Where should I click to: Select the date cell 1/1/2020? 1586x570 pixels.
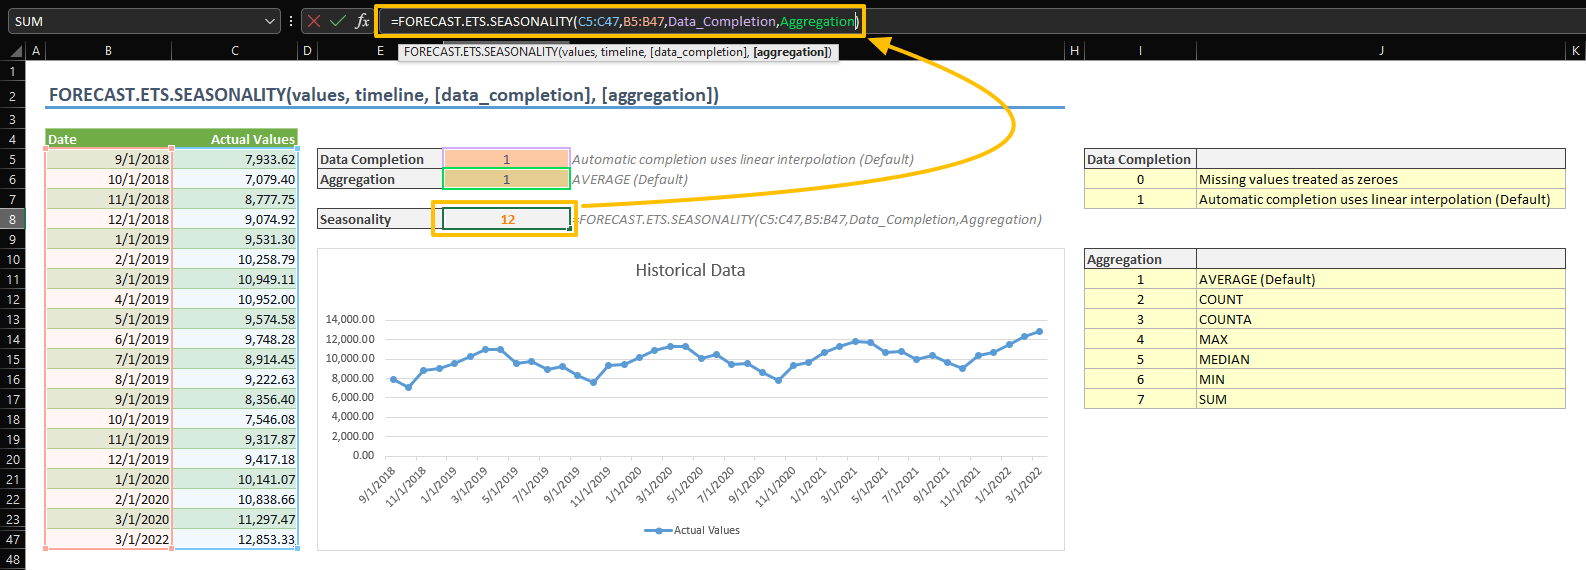[x=108, y=479]
